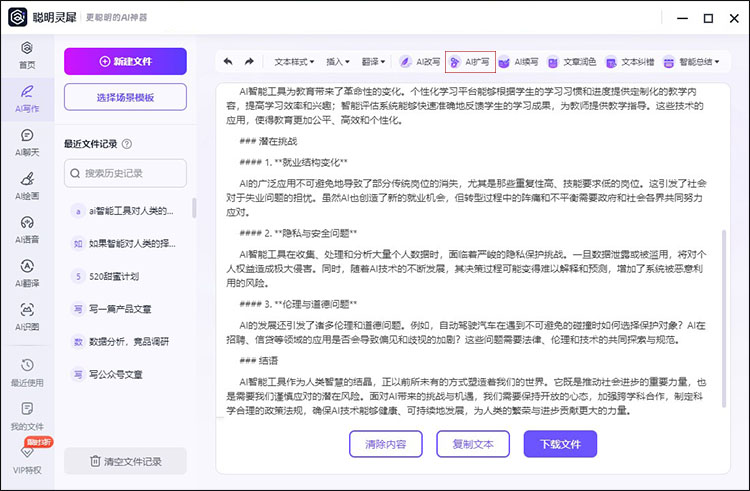The width and height of the screenshot is (750, 491).
Task: Open the ai智能工具对人类的... history record
Action: tap(125, 211)
